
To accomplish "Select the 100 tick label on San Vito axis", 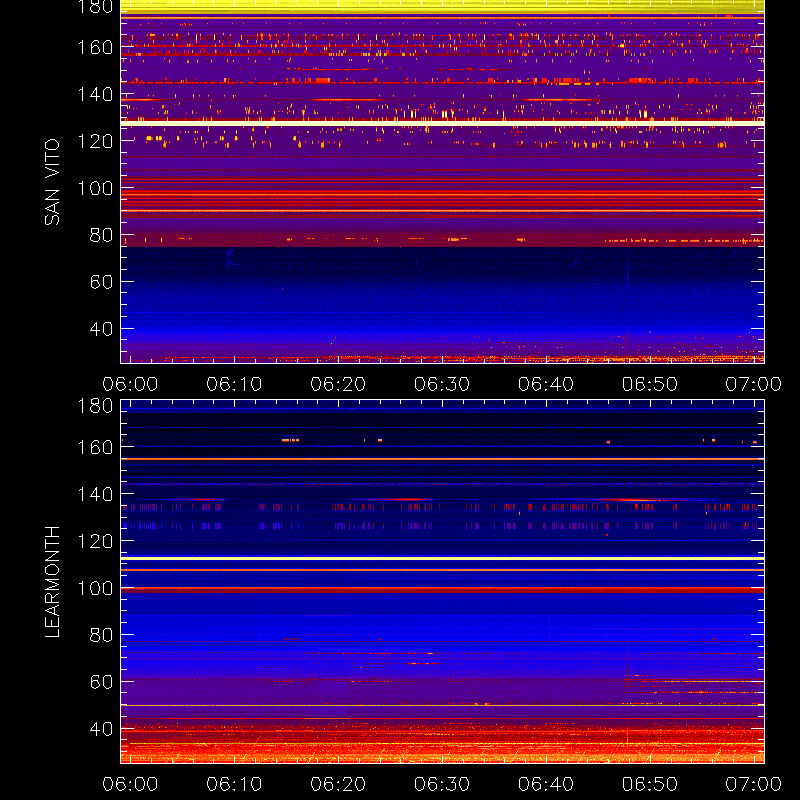I will point(95,188).
